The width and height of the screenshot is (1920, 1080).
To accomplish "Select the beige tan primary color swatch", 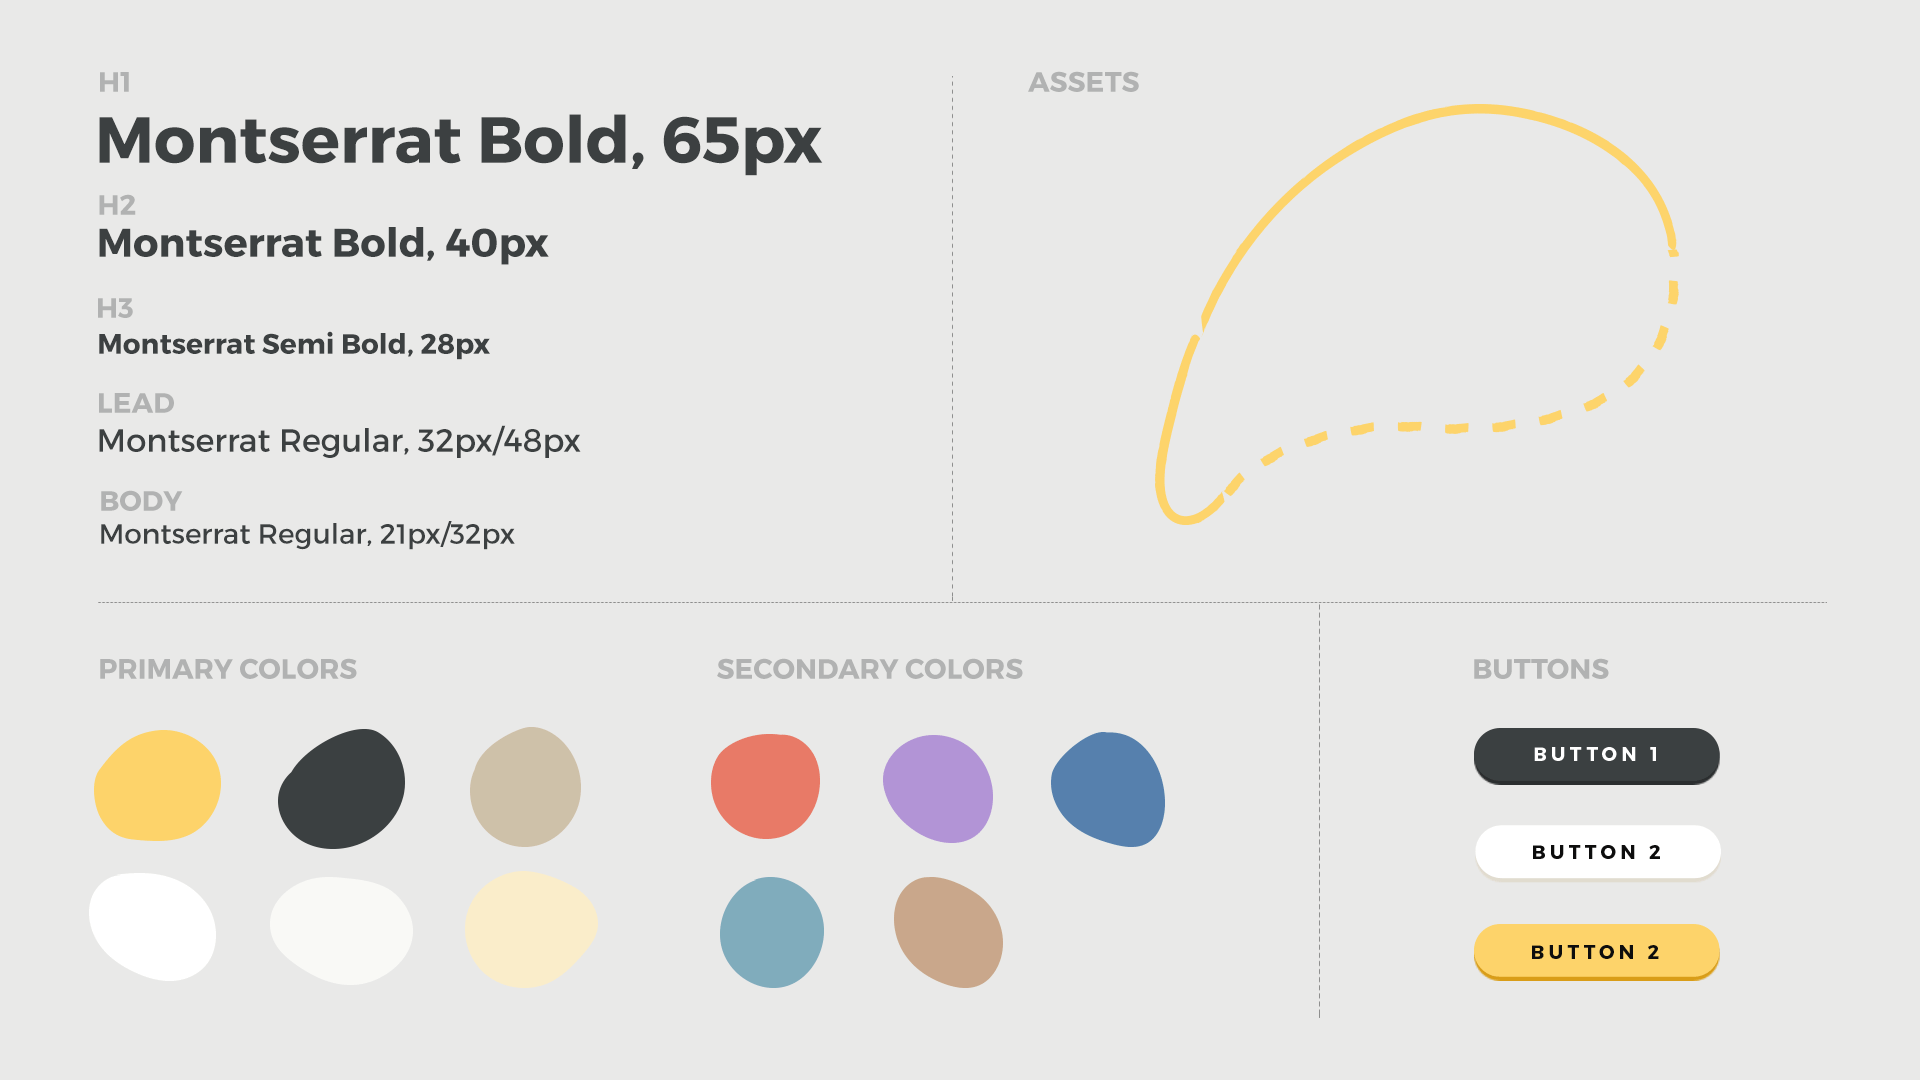I will point(525,787).
